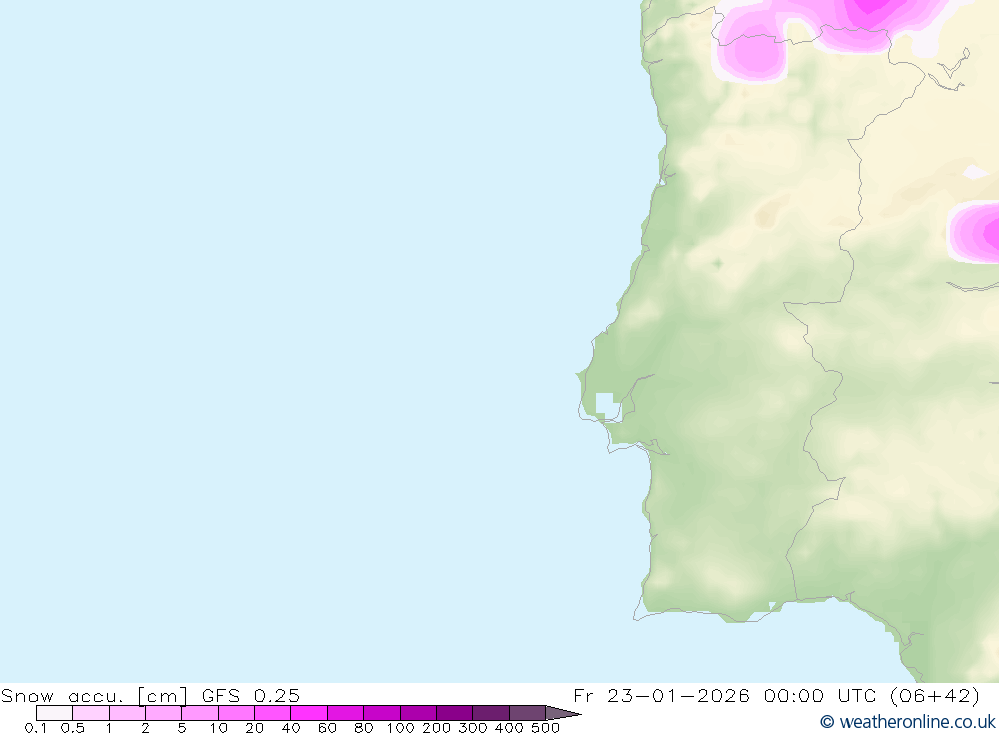Click the legend value '40'
This screenshot has width=1000, height=733.
291,728
